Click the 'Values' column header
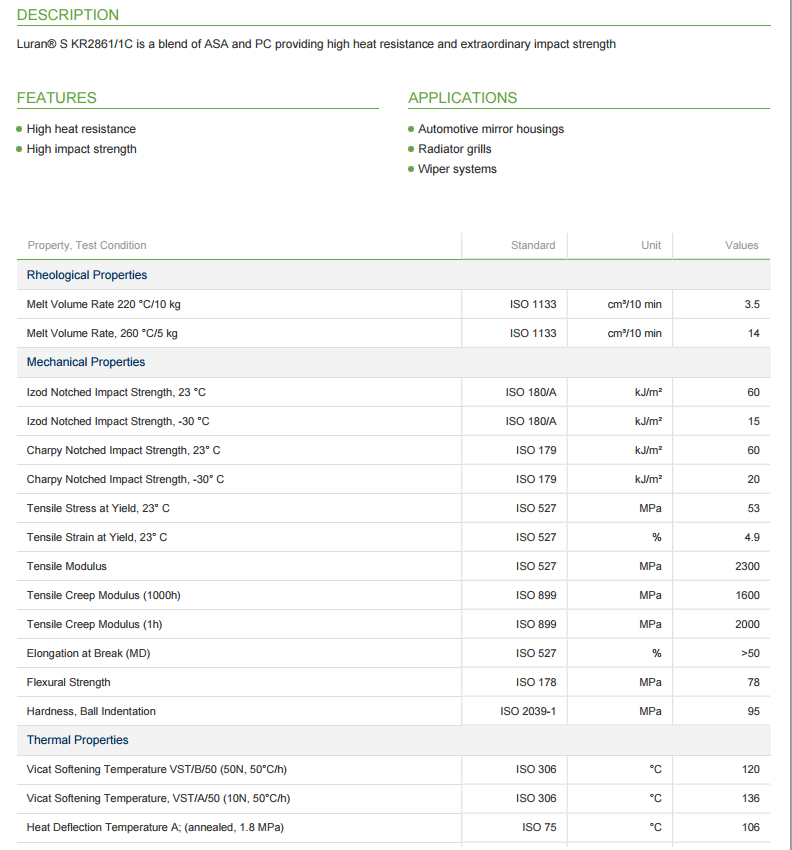792x850 pixels. [742, 246]
